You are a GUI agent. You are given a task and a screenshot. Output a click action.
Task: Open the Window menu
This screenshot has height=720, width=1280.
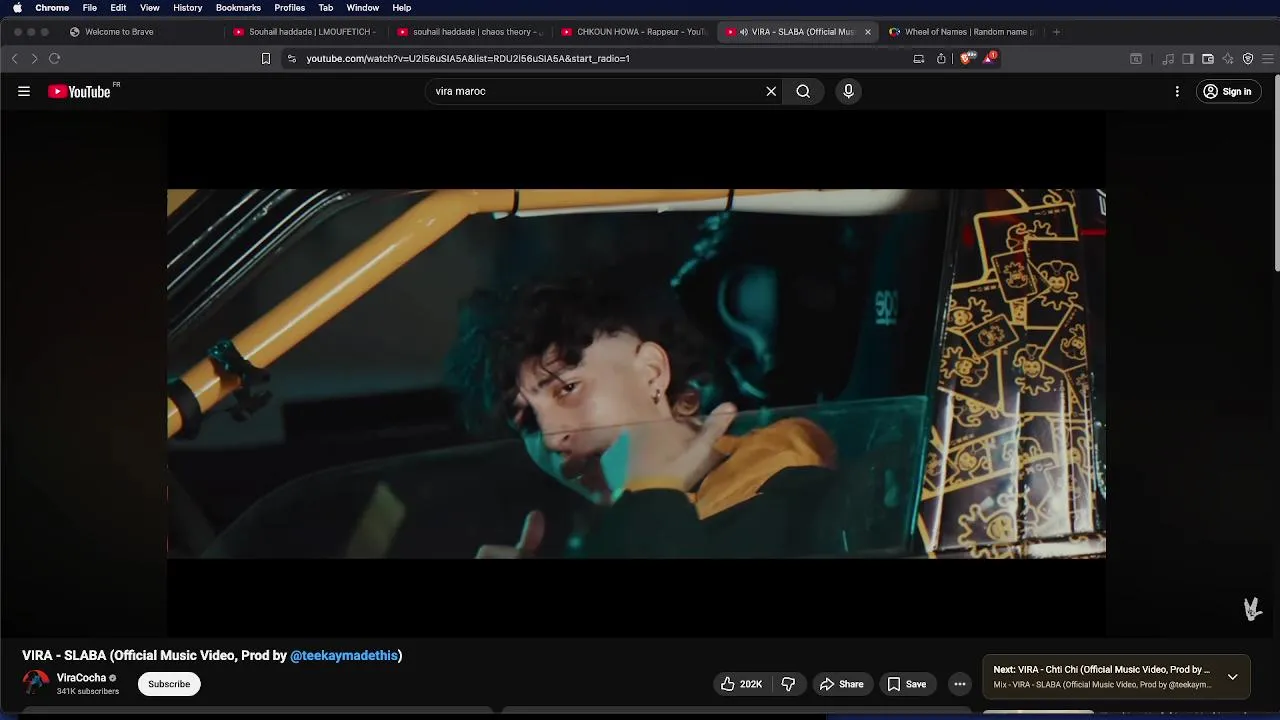(362, 8)
